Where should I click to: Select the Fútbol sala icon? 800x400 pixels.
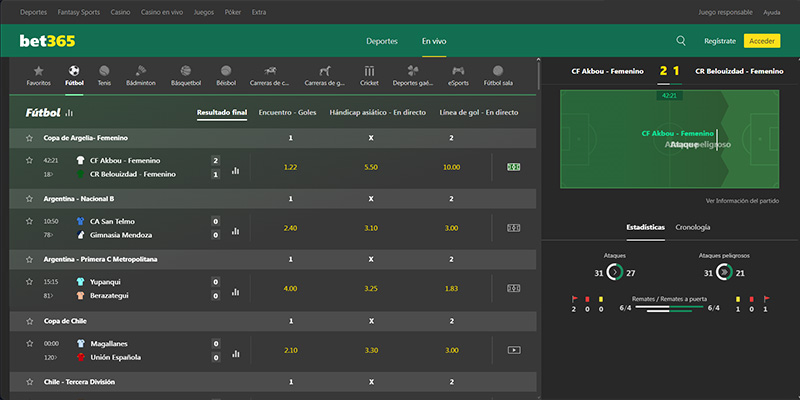[x=498, y=71]
